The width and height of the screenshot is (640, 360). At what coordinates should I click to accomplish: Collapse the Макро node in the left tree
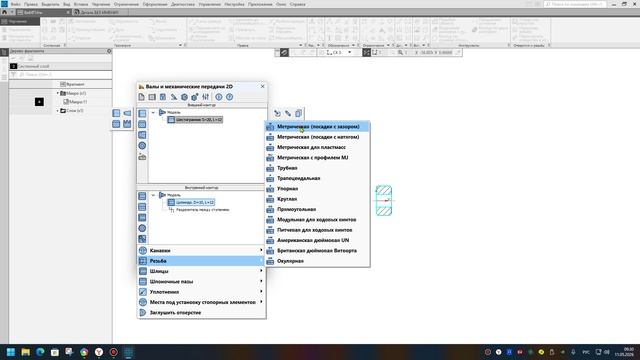[58, 93]
